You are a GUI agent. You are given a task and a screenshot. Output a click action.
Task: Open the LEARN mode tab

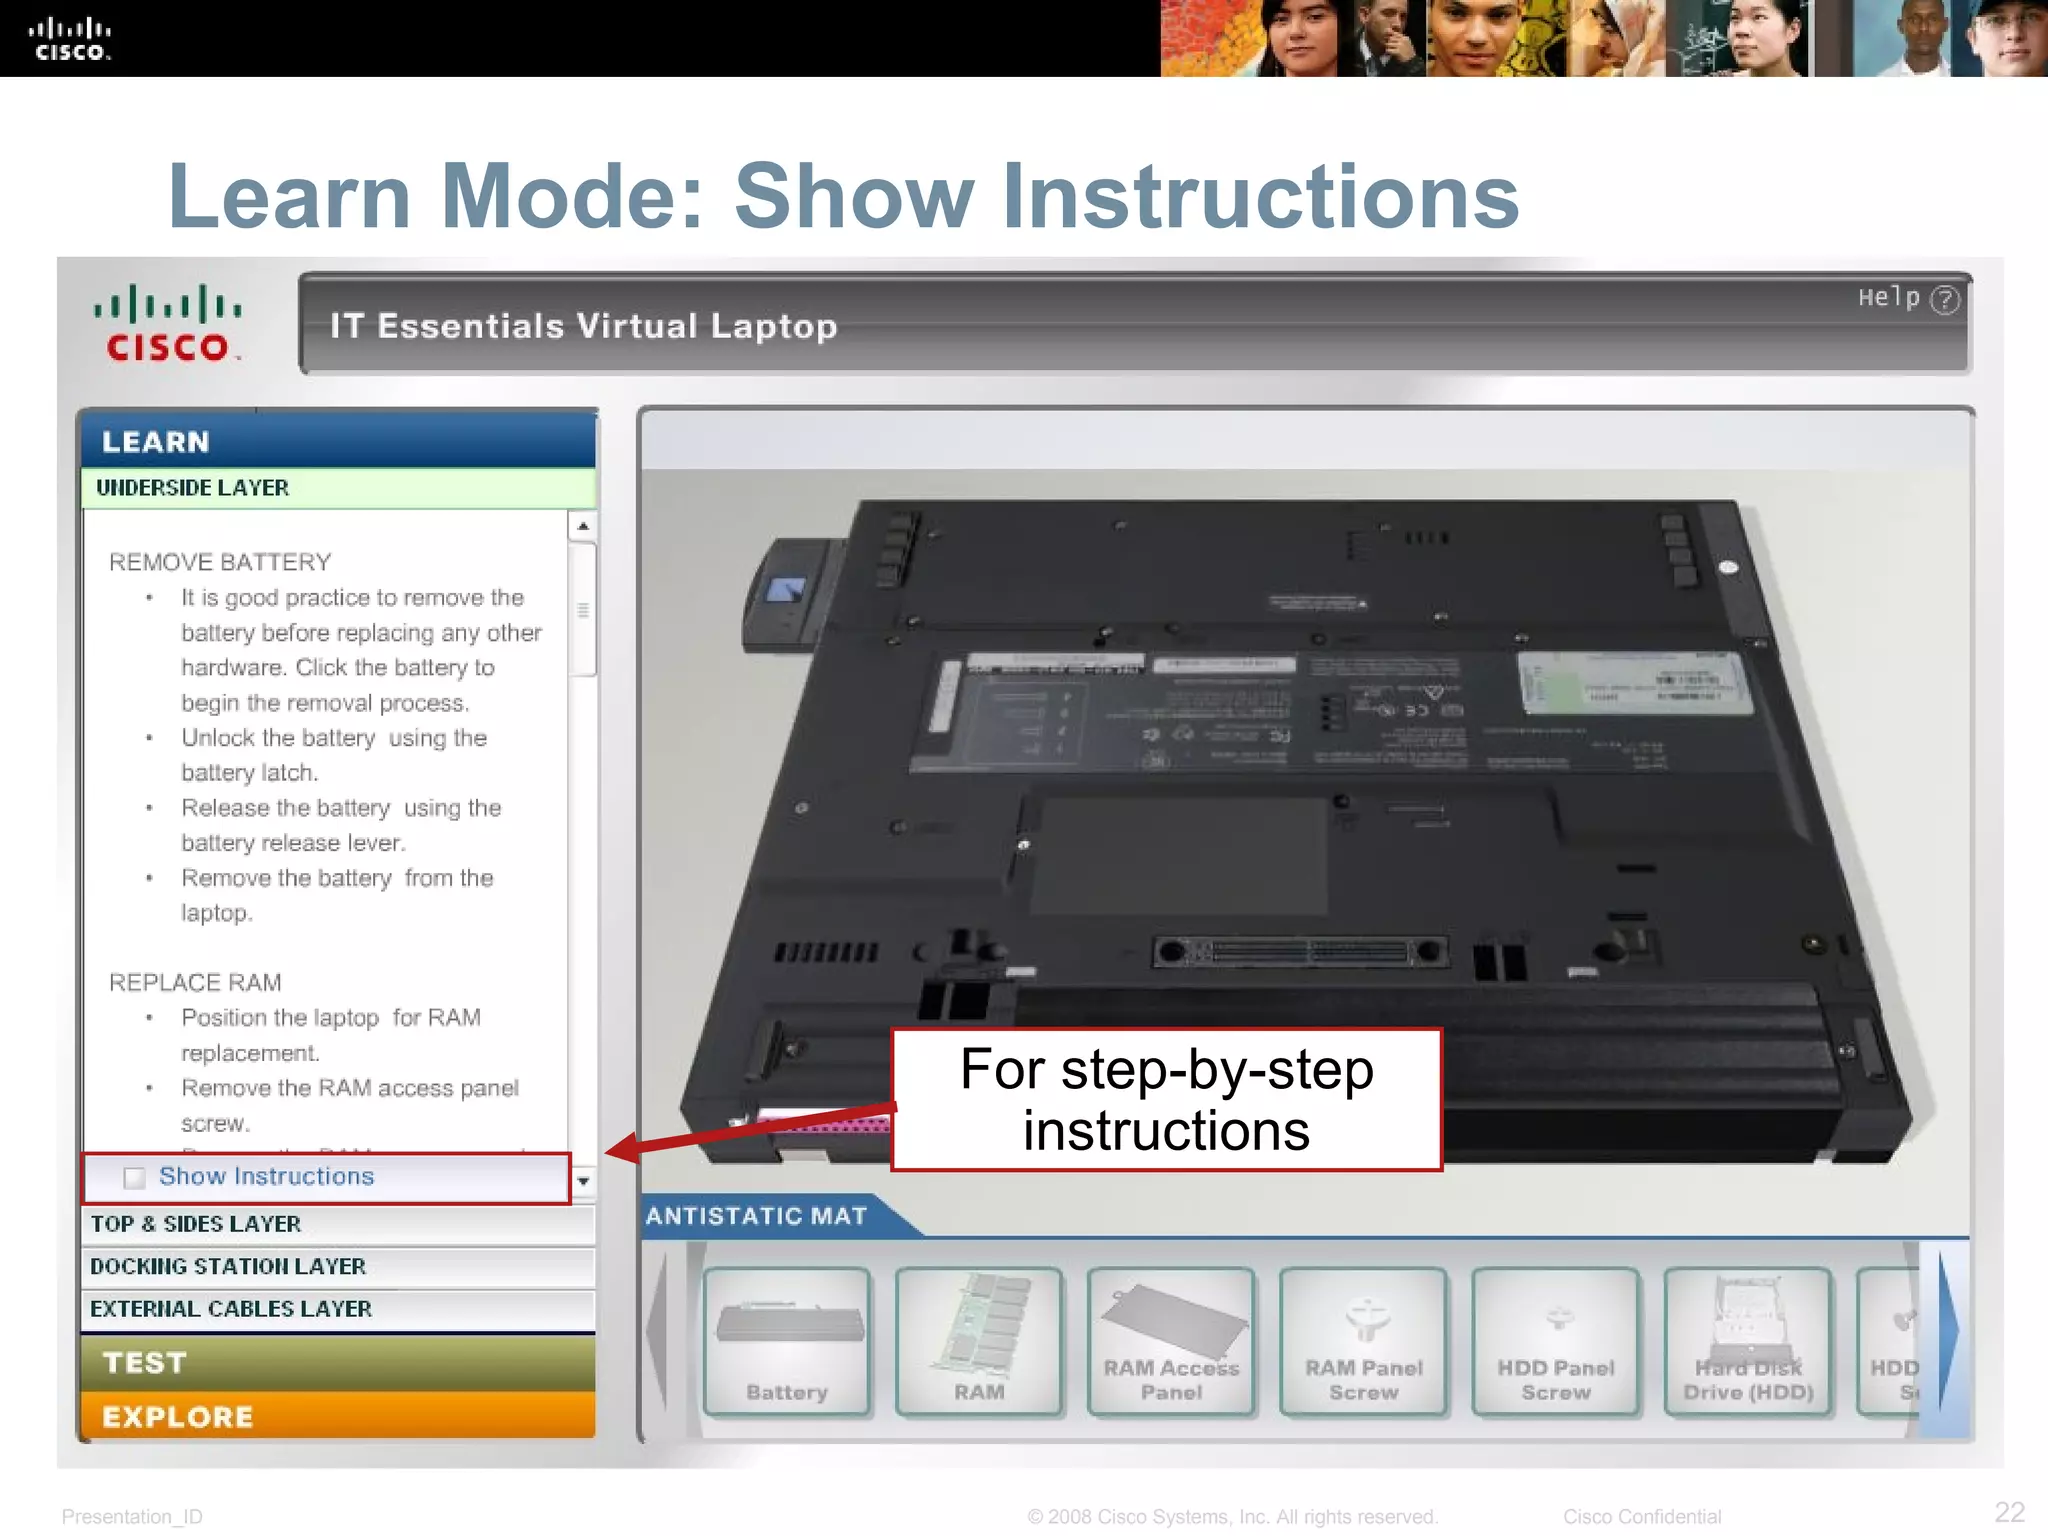point(339,442)
